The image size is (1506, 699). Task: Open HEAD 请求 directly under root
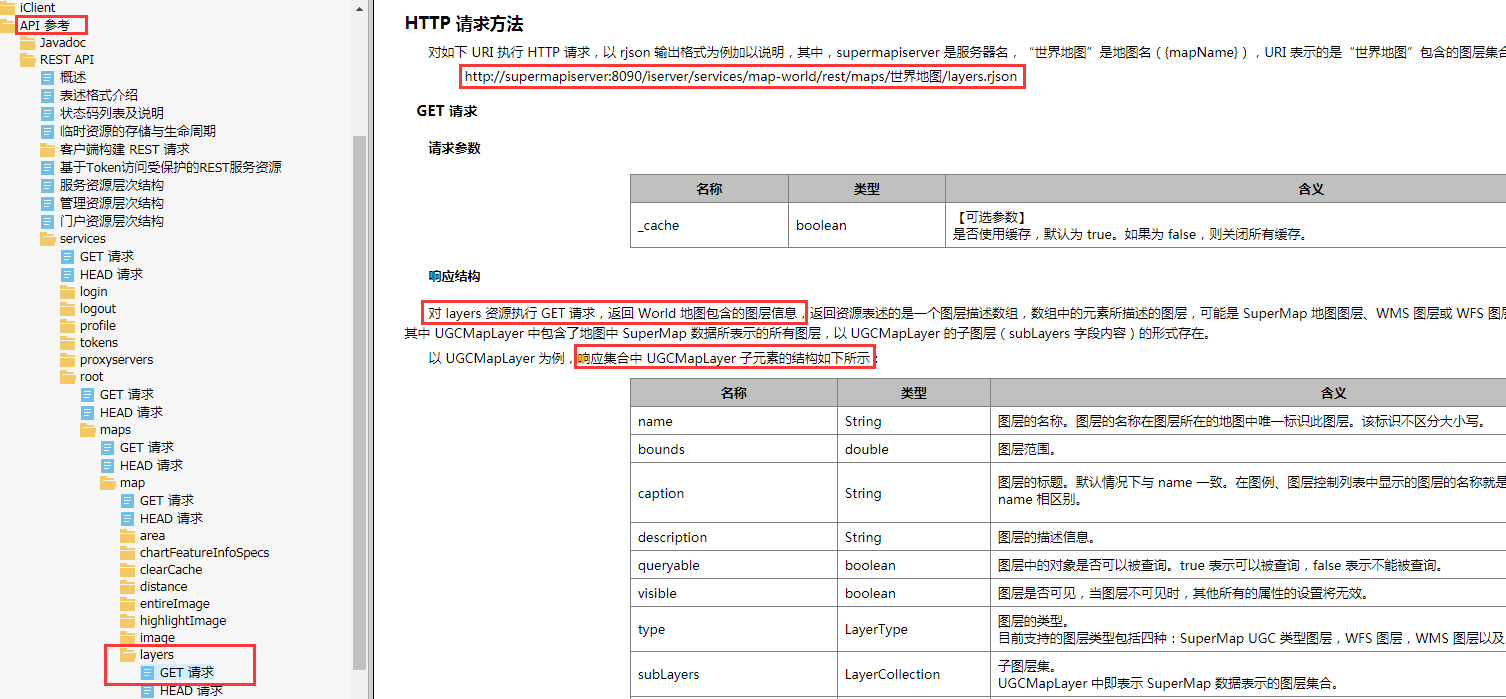click(131, 413)
